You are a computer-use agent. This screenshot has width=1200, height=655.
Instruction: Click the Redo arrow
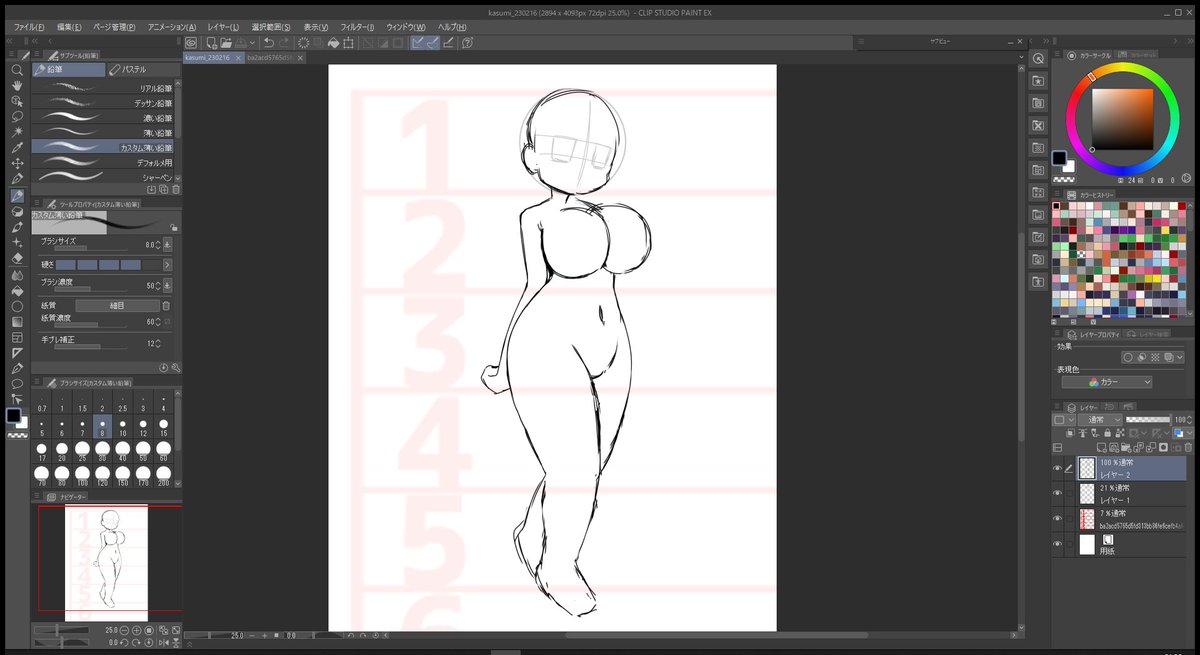click(284, 43)
